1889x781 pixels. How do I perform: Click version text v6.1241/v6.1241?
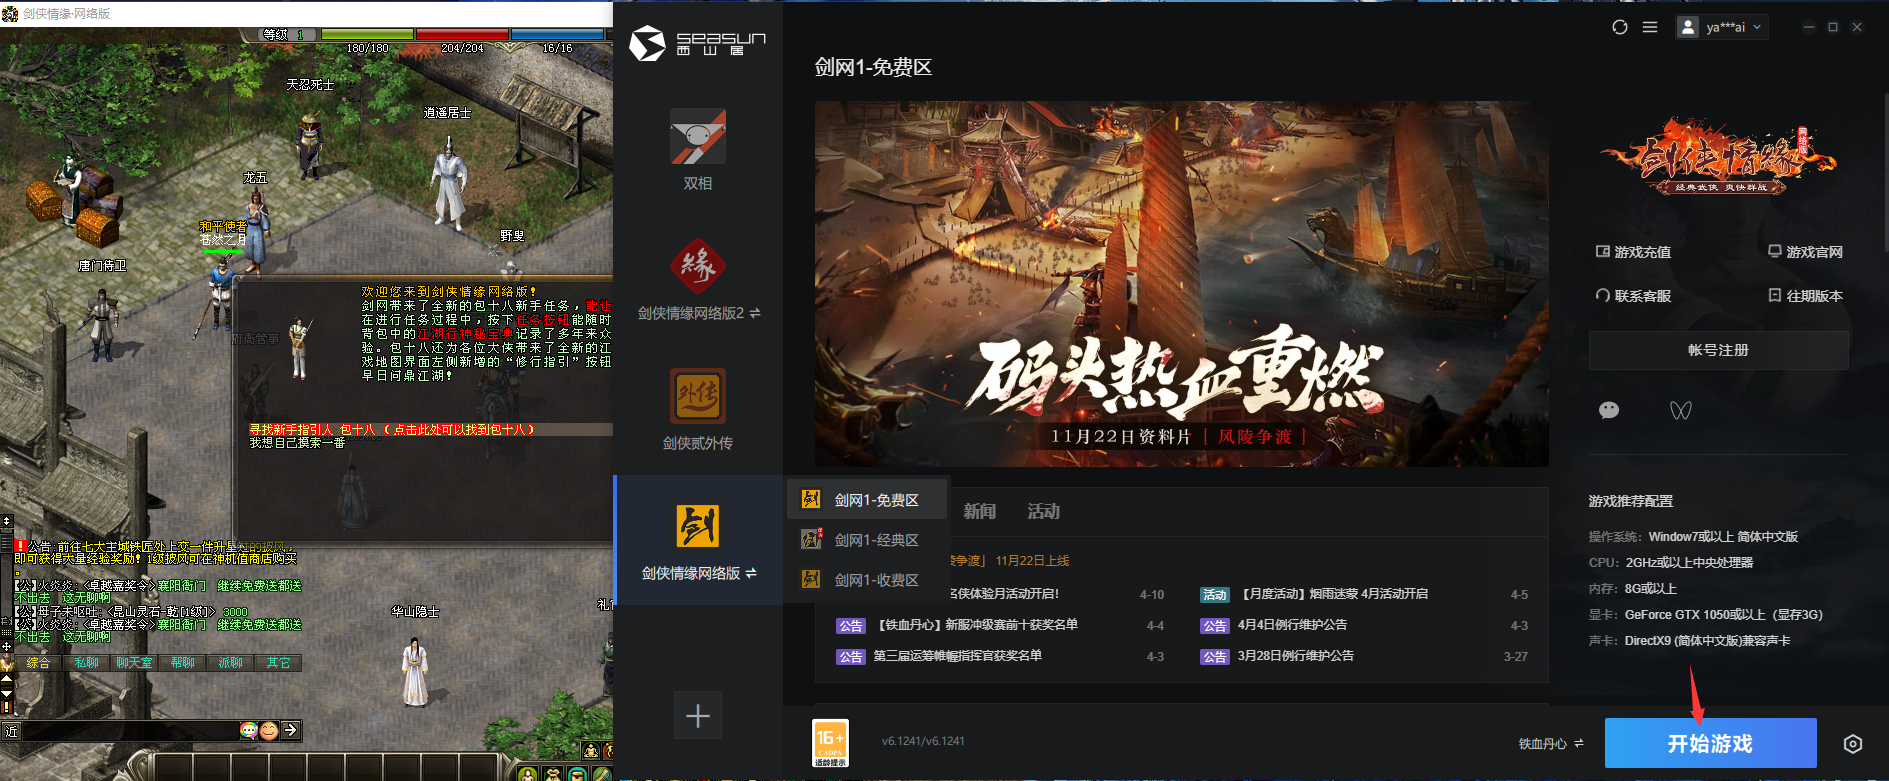[x=923, y=741]
